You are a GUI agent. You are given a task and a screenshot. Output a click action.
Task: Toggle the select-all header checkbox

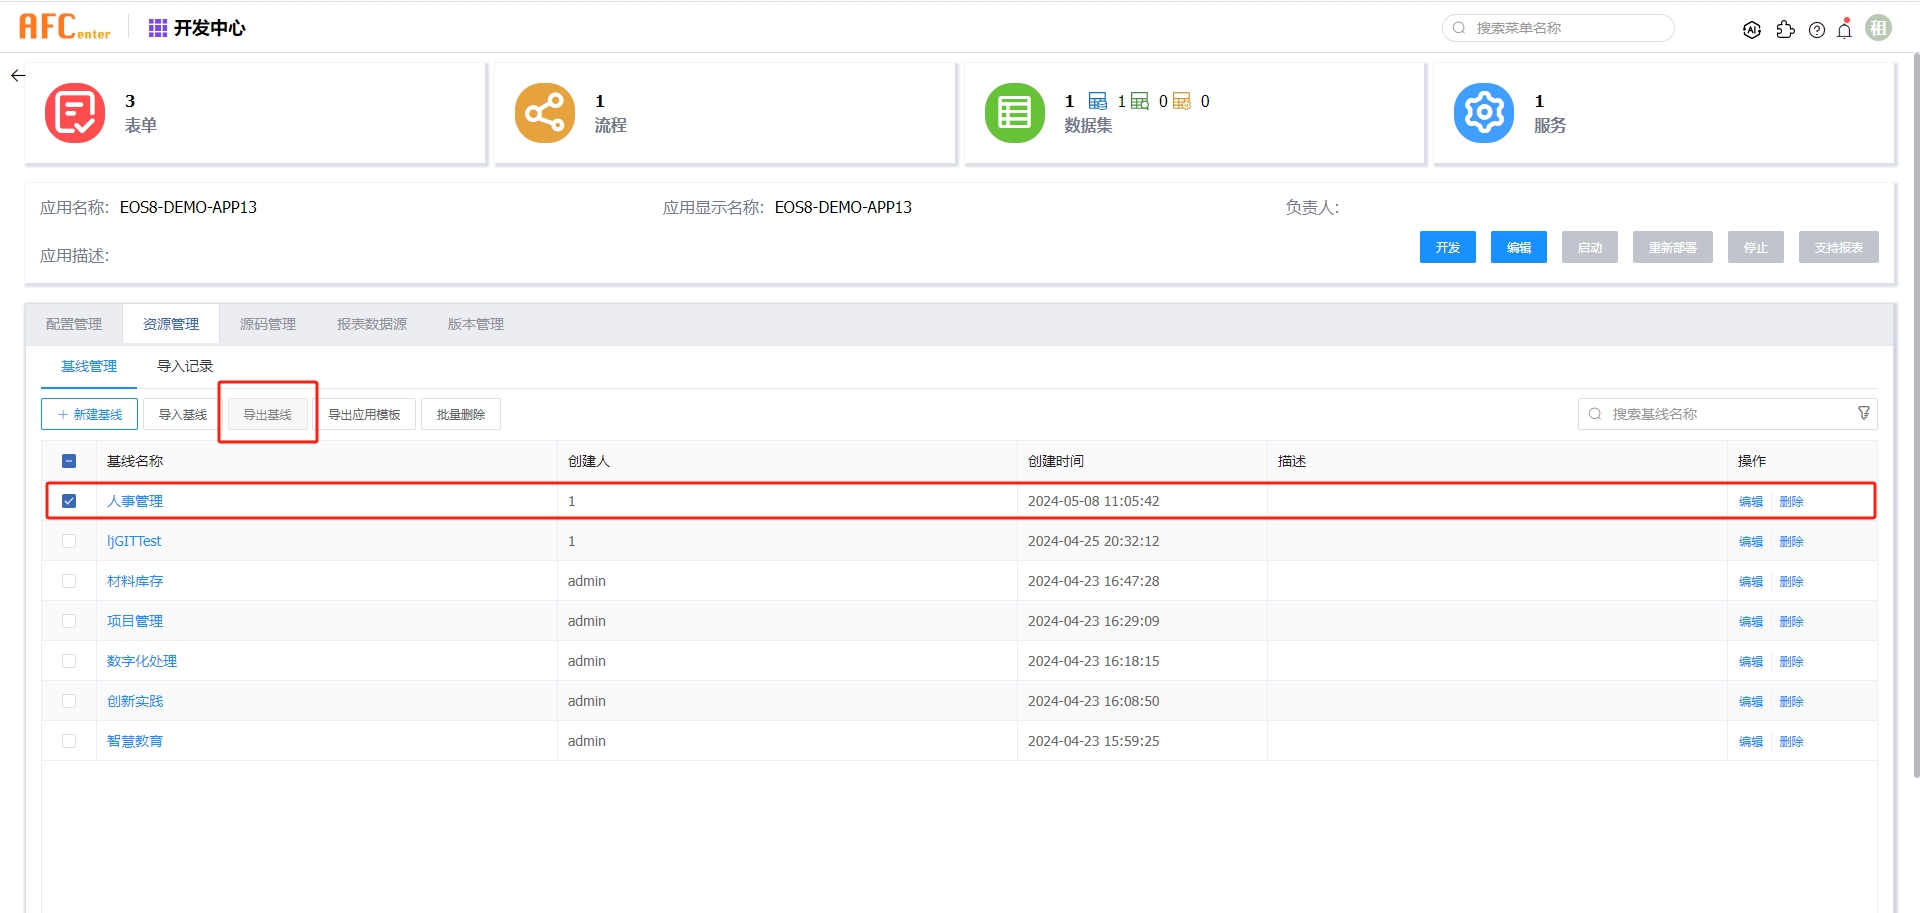pos(69,461)
